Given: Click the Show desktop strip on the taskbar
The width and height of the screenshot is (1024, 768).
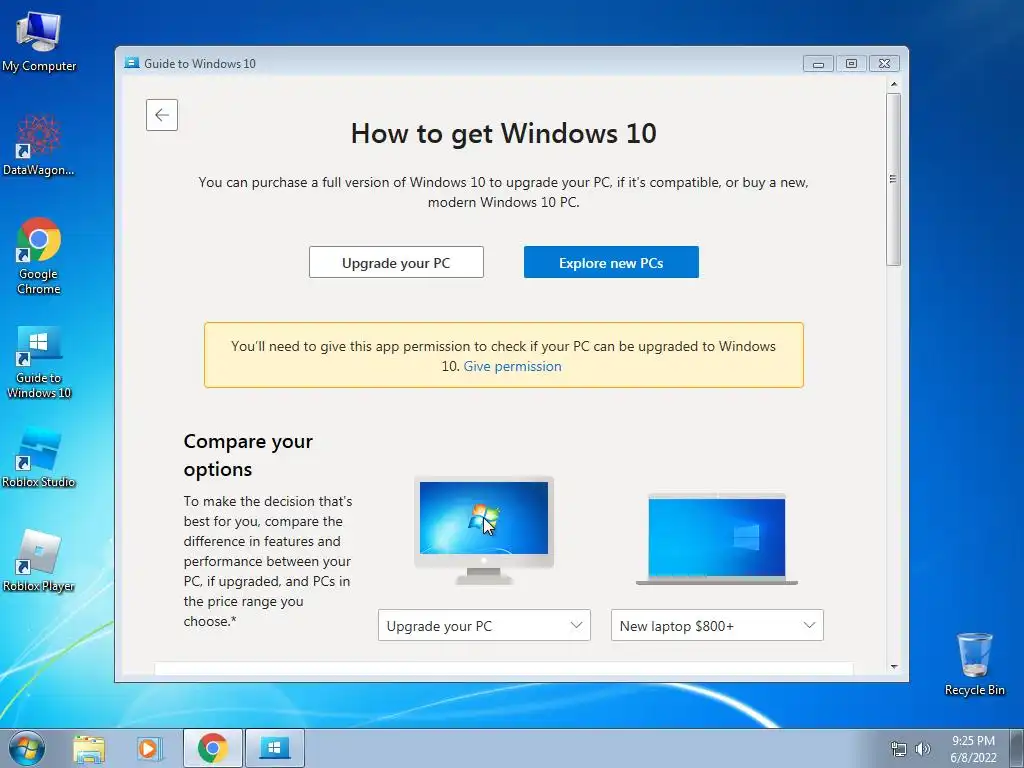Looking at the screenshot, I should [x=1017, y=749].
